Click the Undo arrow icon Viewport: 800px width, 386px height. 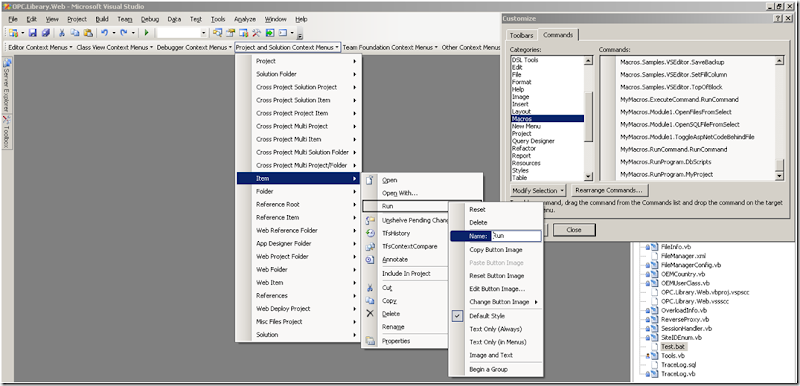pyautogui.click(x=104, y=33)
